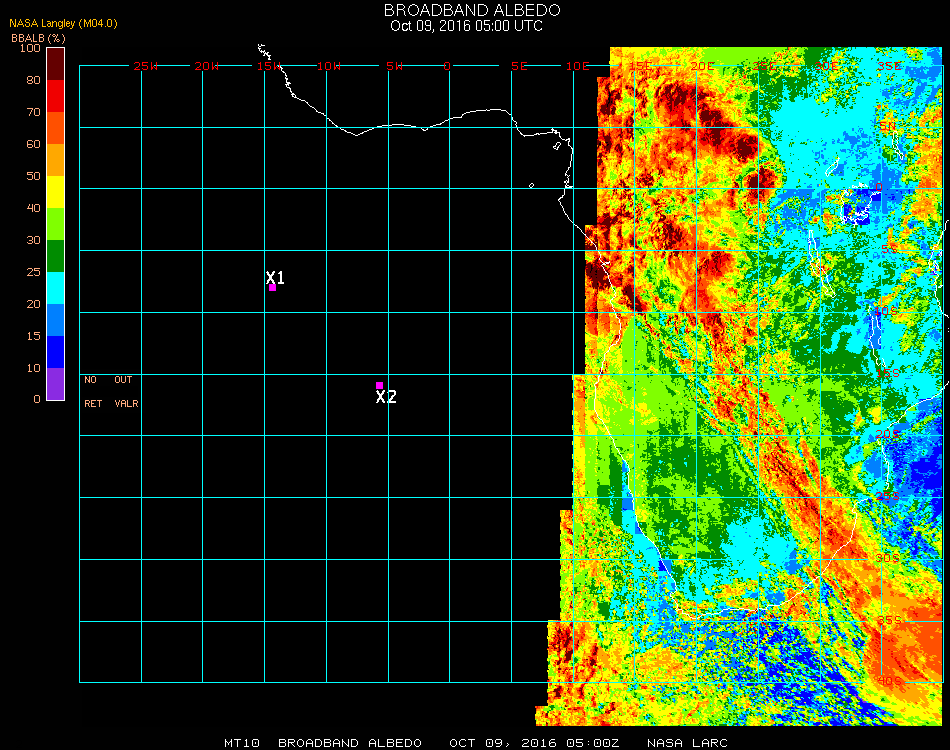Click the orange 50-60% legend swatch
Image resolution: width=950 pixels, height=750 pixels.
tap(56, 160)
